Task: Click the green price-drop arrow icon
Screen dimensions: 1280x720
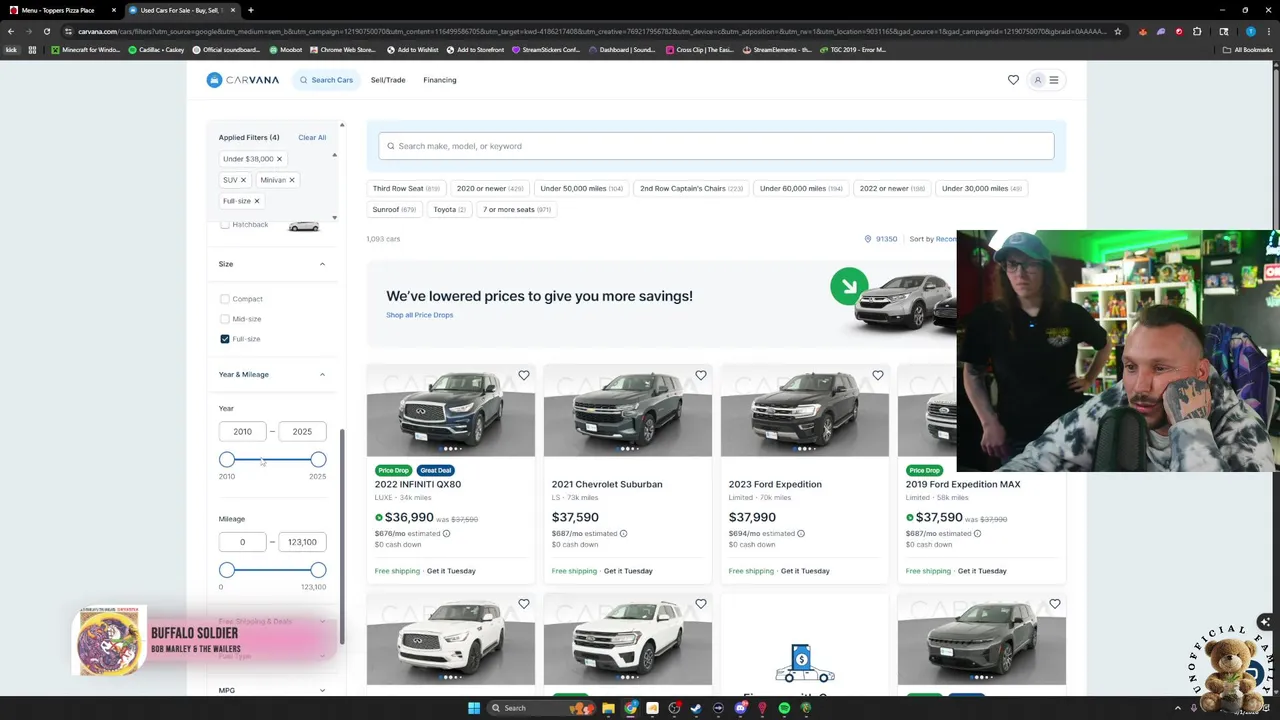Action: point(849,287)
